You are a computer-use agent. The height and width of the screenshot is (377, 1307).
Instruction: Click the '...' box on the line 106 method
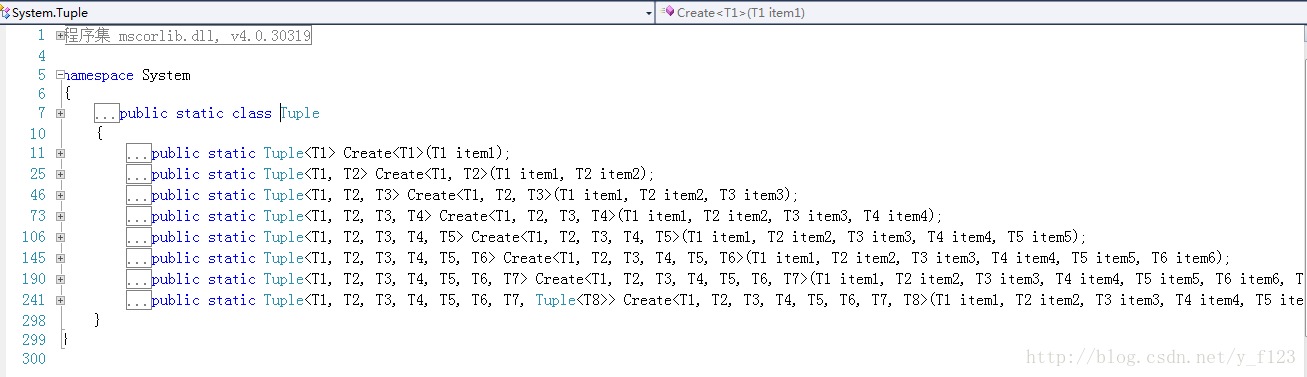tap(138, 237)
